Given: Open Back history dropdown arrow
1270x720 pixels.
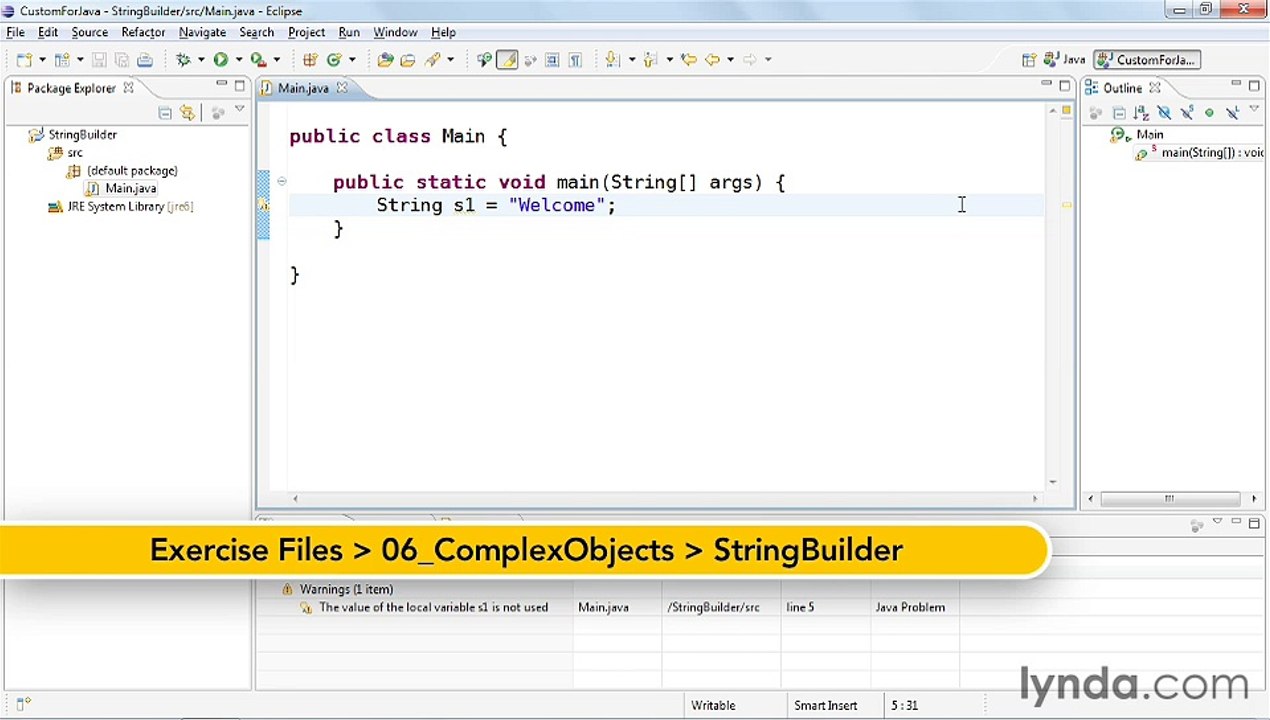Looking at the screenshot, I should [730, 60].
